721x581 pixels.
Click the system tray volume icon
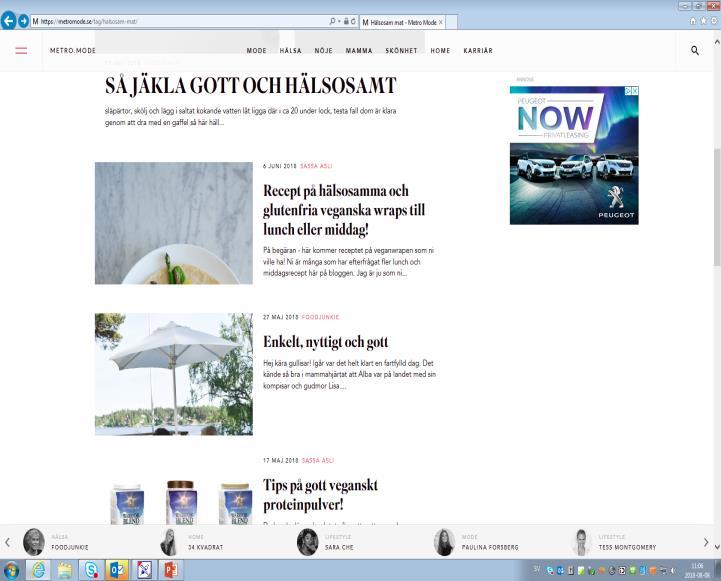673,570
